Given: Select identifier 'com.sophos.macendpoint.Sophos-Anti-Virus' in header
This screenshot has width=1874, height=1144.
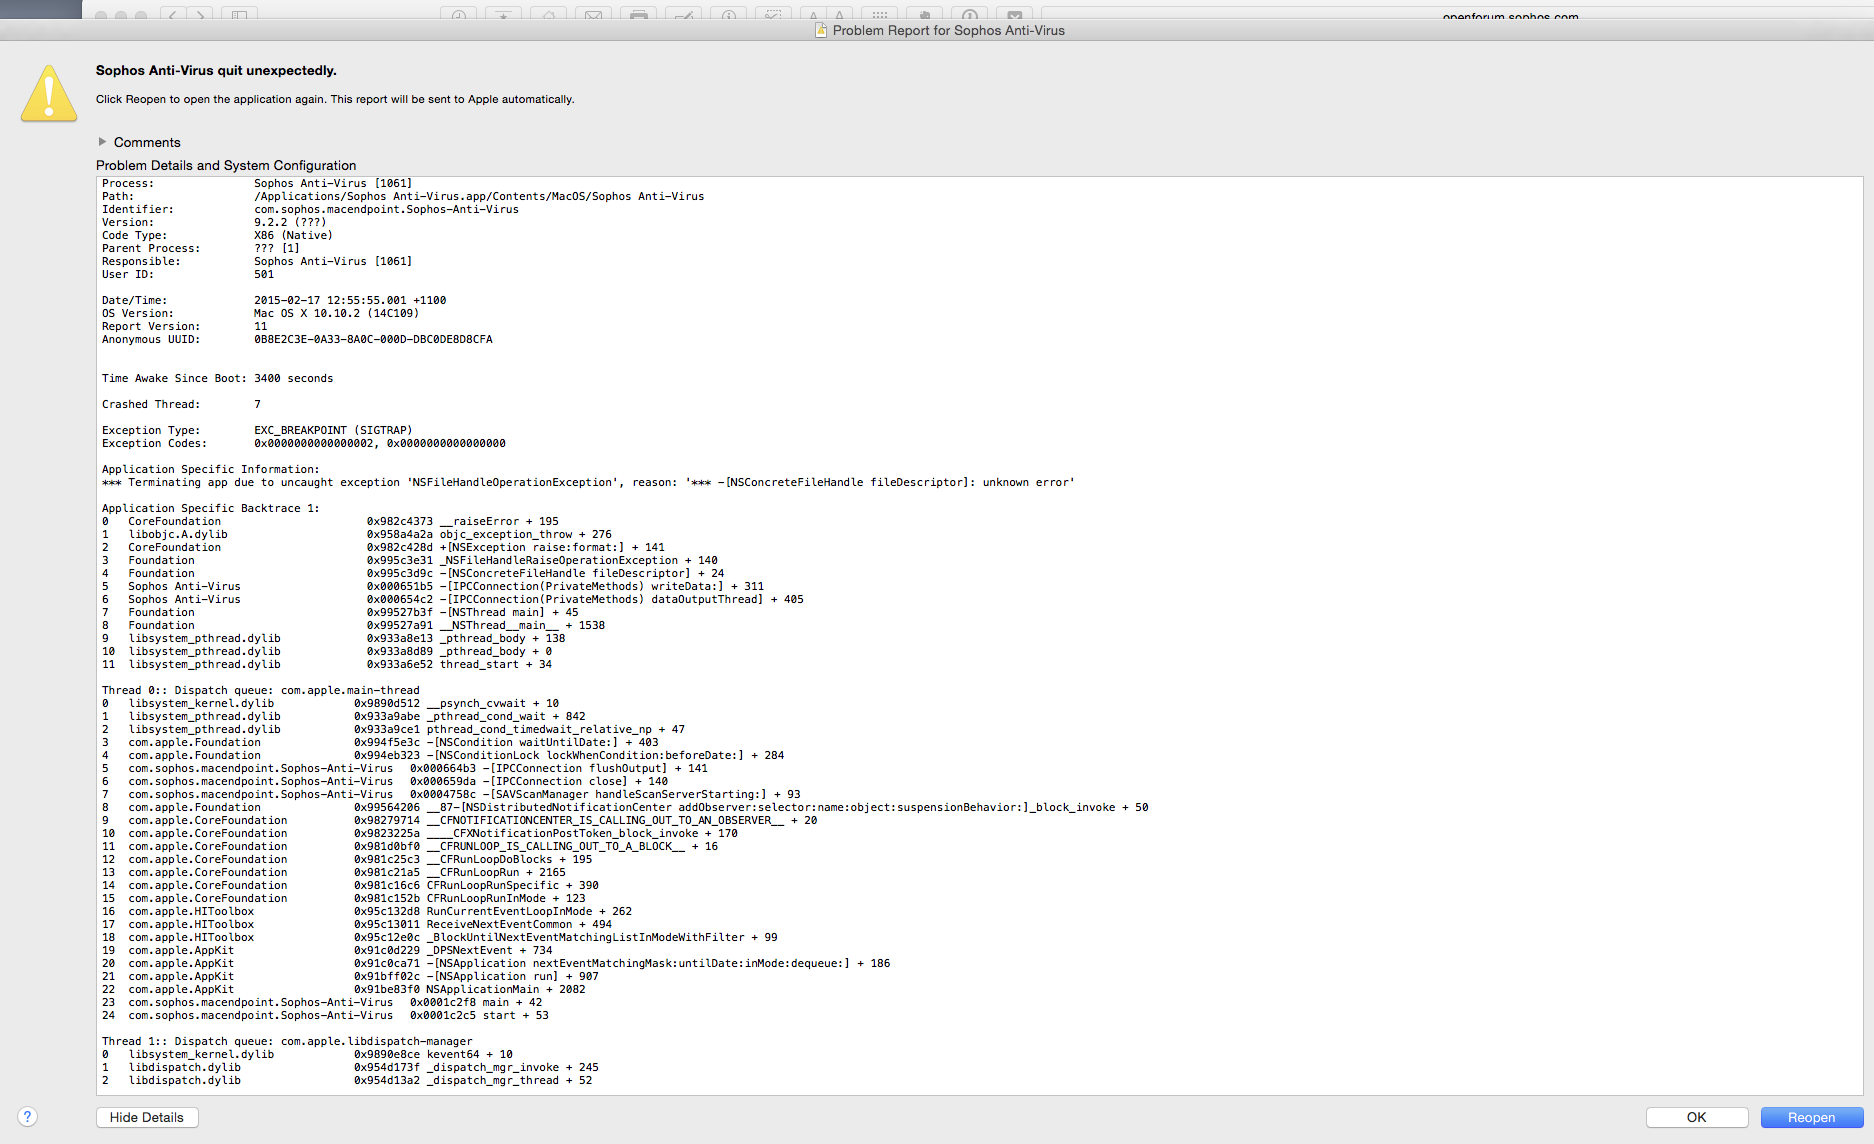Looking at the screenshot, I should point(386,209).
